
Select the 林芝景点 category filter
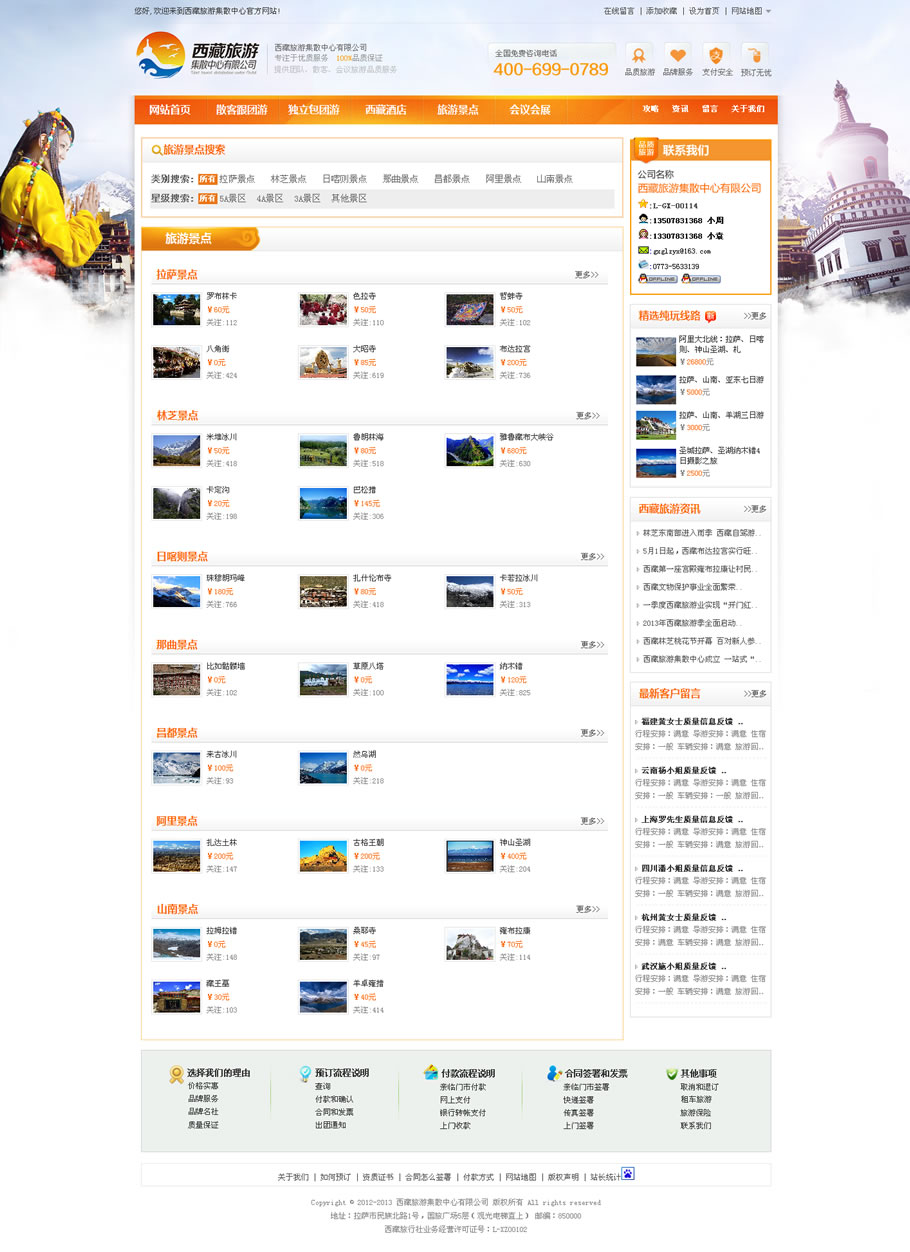[288, 179]
